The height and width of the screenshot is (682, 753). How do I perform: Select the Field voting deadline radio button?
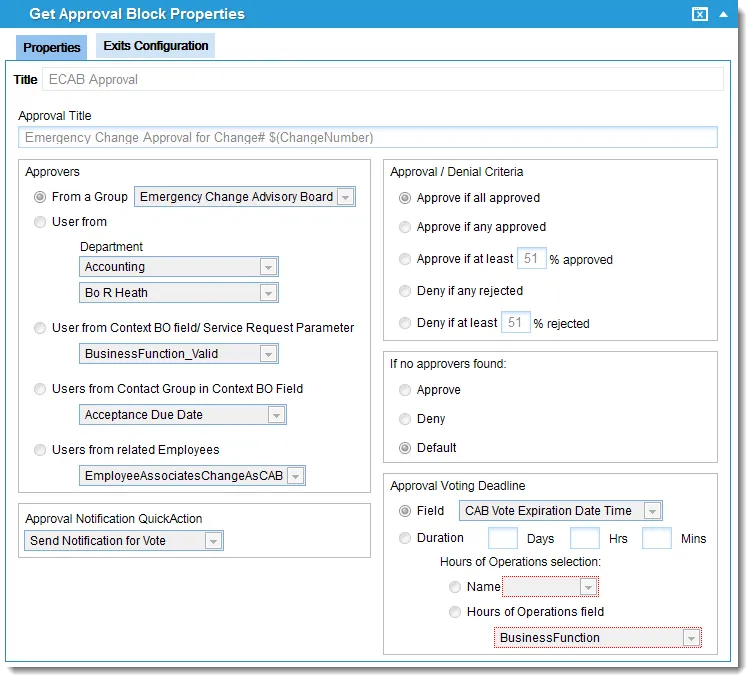(405, 511)
